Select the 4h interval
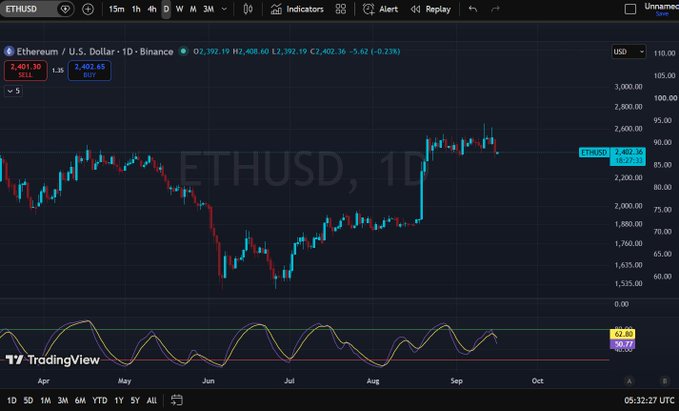Viewport: 679px width, 411px height. tap(152, 9)
